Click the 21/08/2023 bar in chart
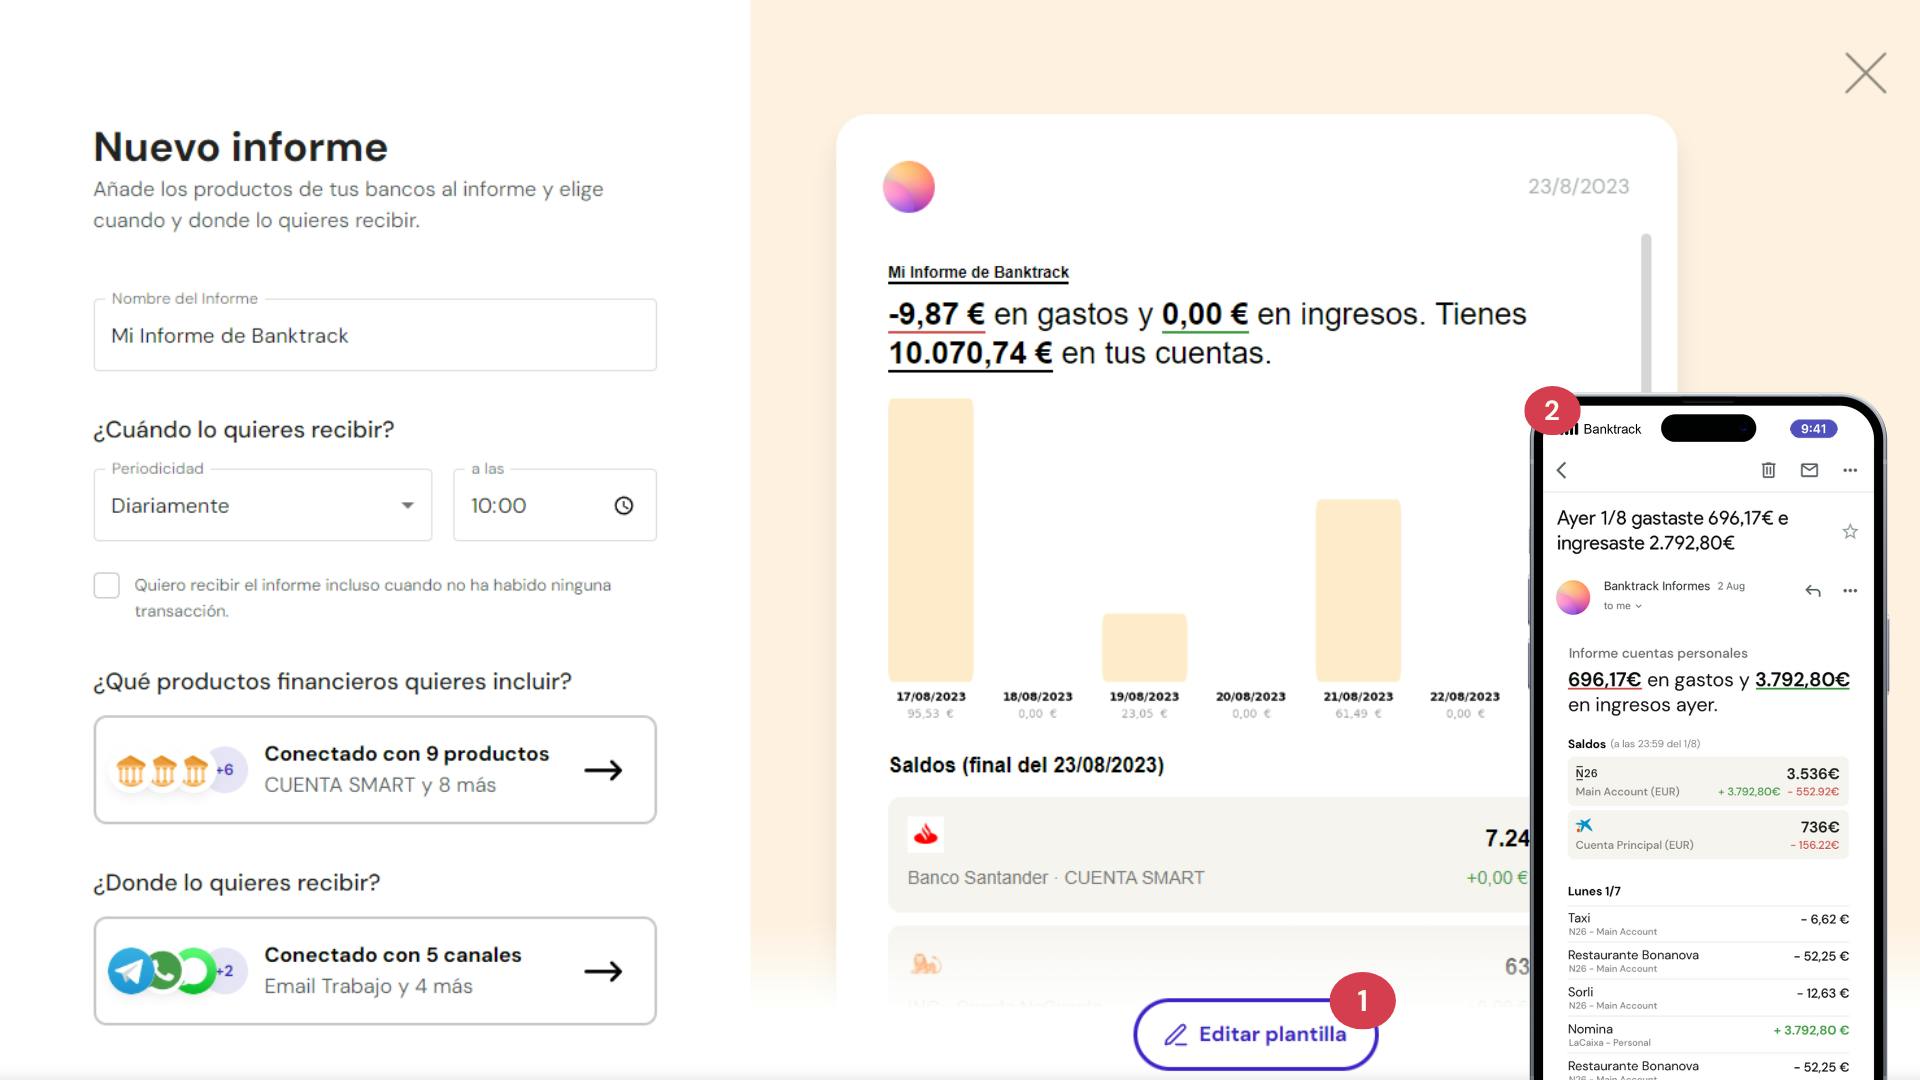 (1358, 590)
